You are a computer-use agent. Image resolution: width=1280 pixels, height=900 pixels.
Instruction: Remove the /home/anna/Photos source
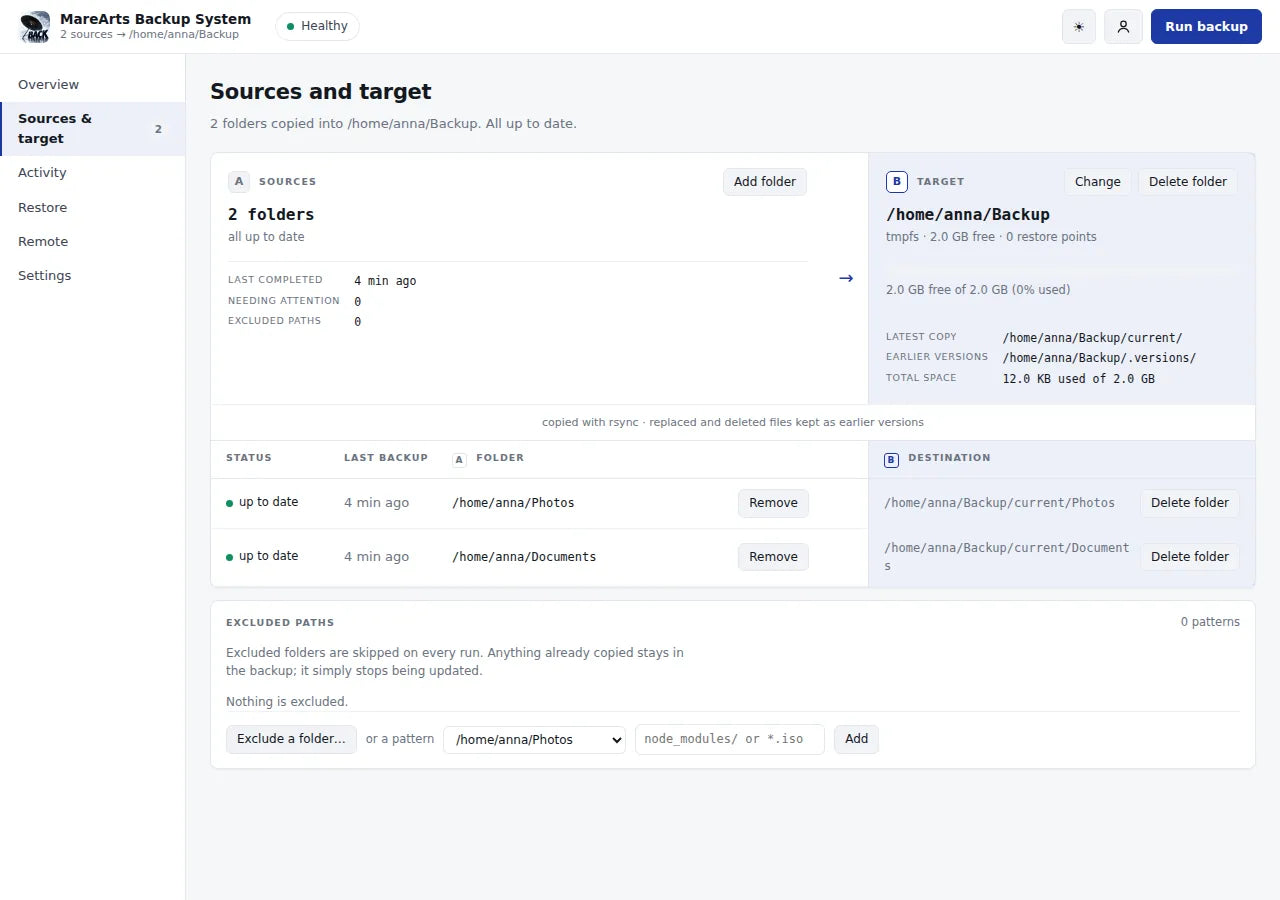[773, 503]
